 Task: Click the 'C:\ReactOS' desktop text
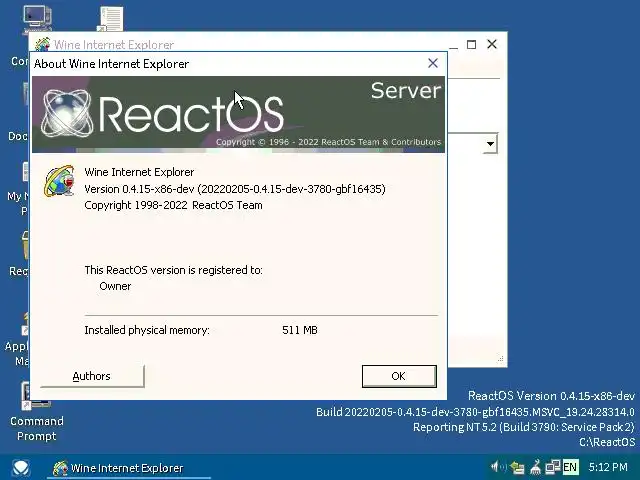[607, 442]
